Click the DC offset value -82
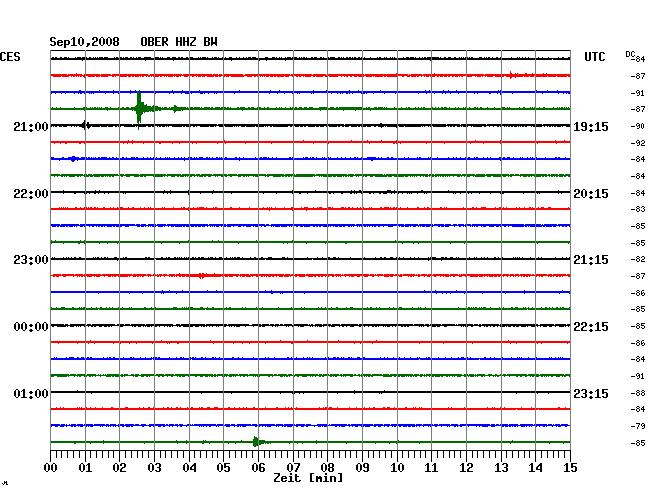 point(638,259)
